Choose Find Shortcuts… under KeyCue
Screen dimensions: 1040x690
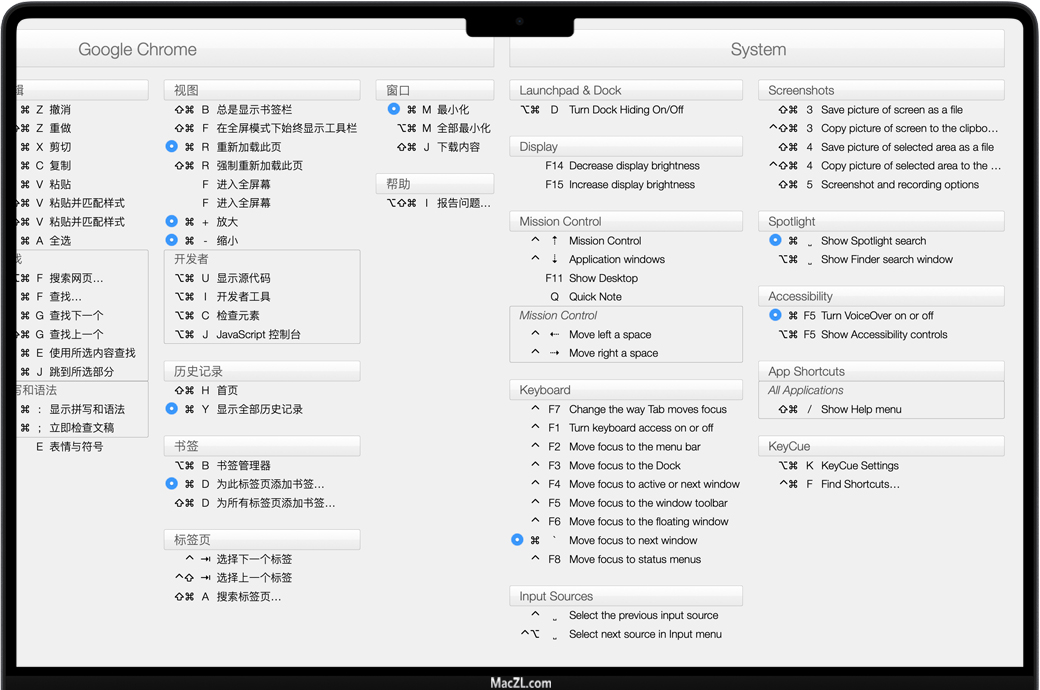tap(859, 484)
